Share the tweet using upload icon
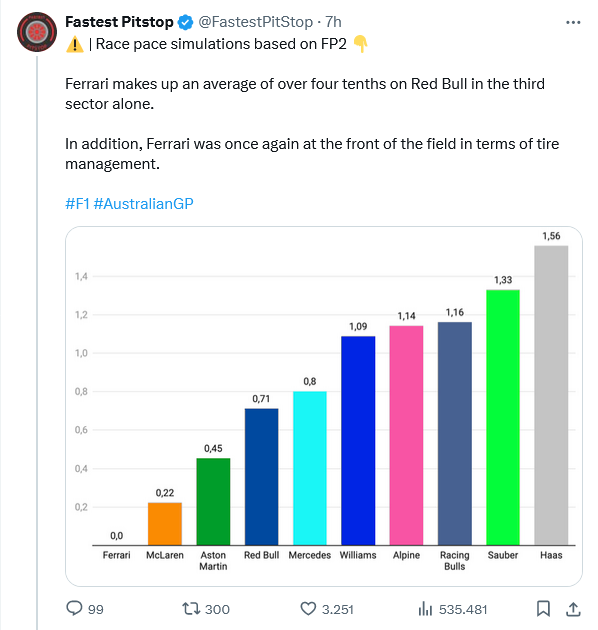This screenshot has width=598, height=630. click(573, 609)
